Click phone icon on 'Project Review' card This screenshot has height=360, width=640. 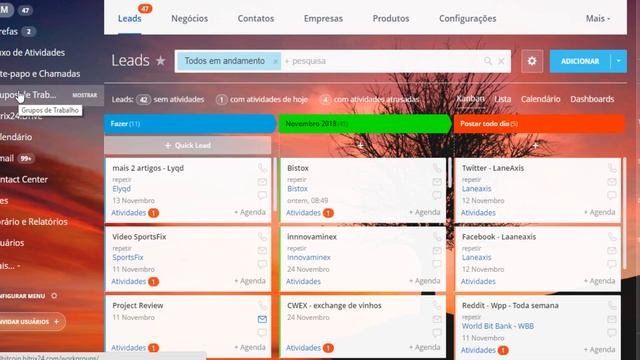point(262,305)
